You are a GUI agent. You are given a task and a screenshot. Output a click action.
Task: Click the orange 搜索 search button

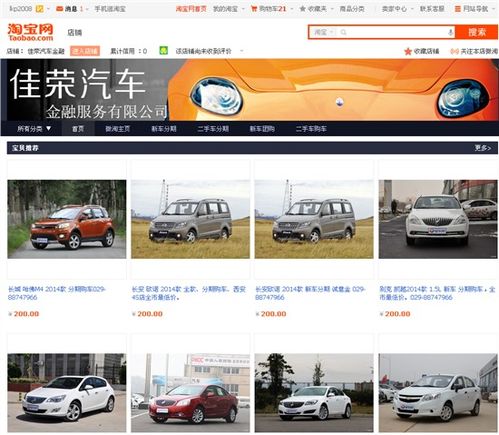tap(477, 32)
